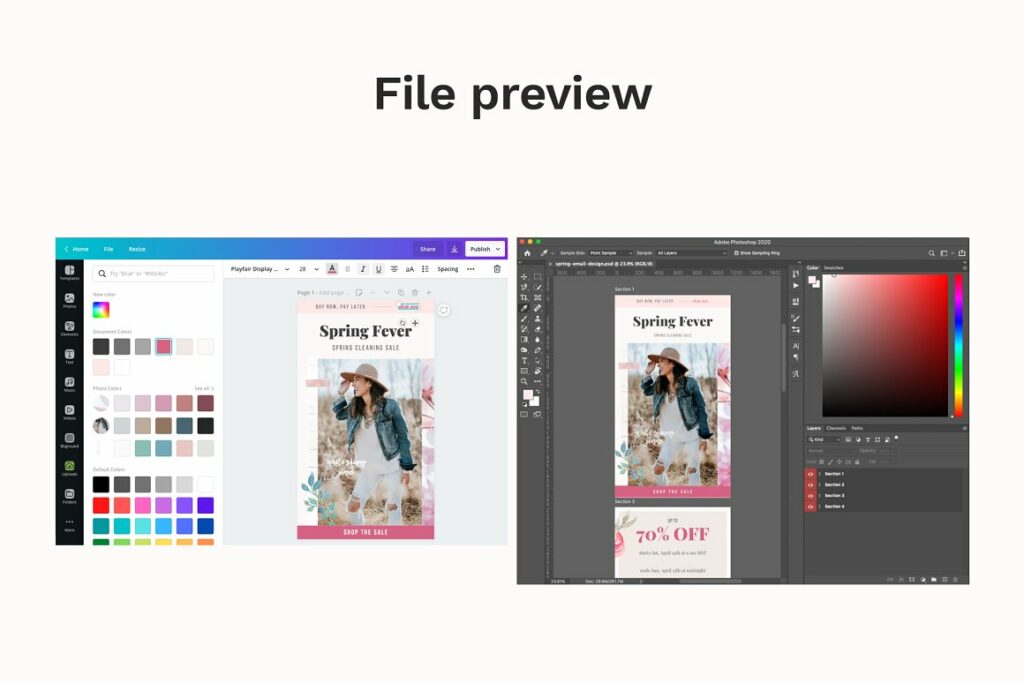Open the Templates panel in Canva sidebar
This screenshot has width=1024, height=683.
[x=69, y=272]
